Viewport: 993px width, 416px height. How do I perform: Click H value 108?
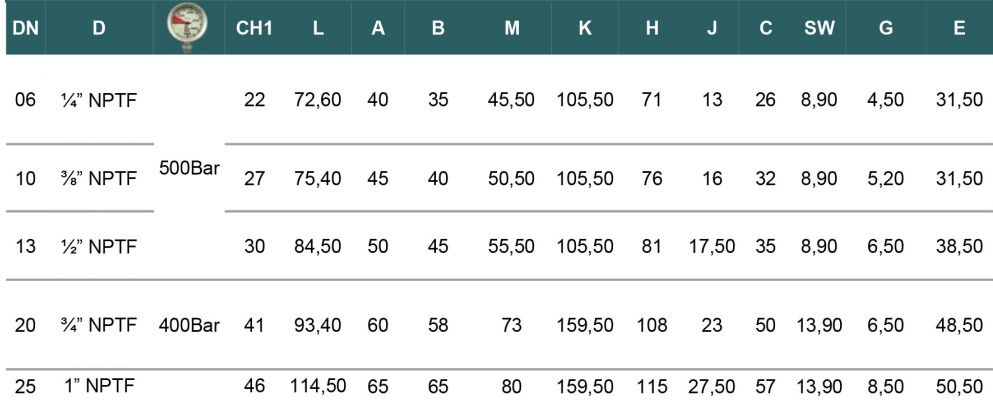[652, 325]
